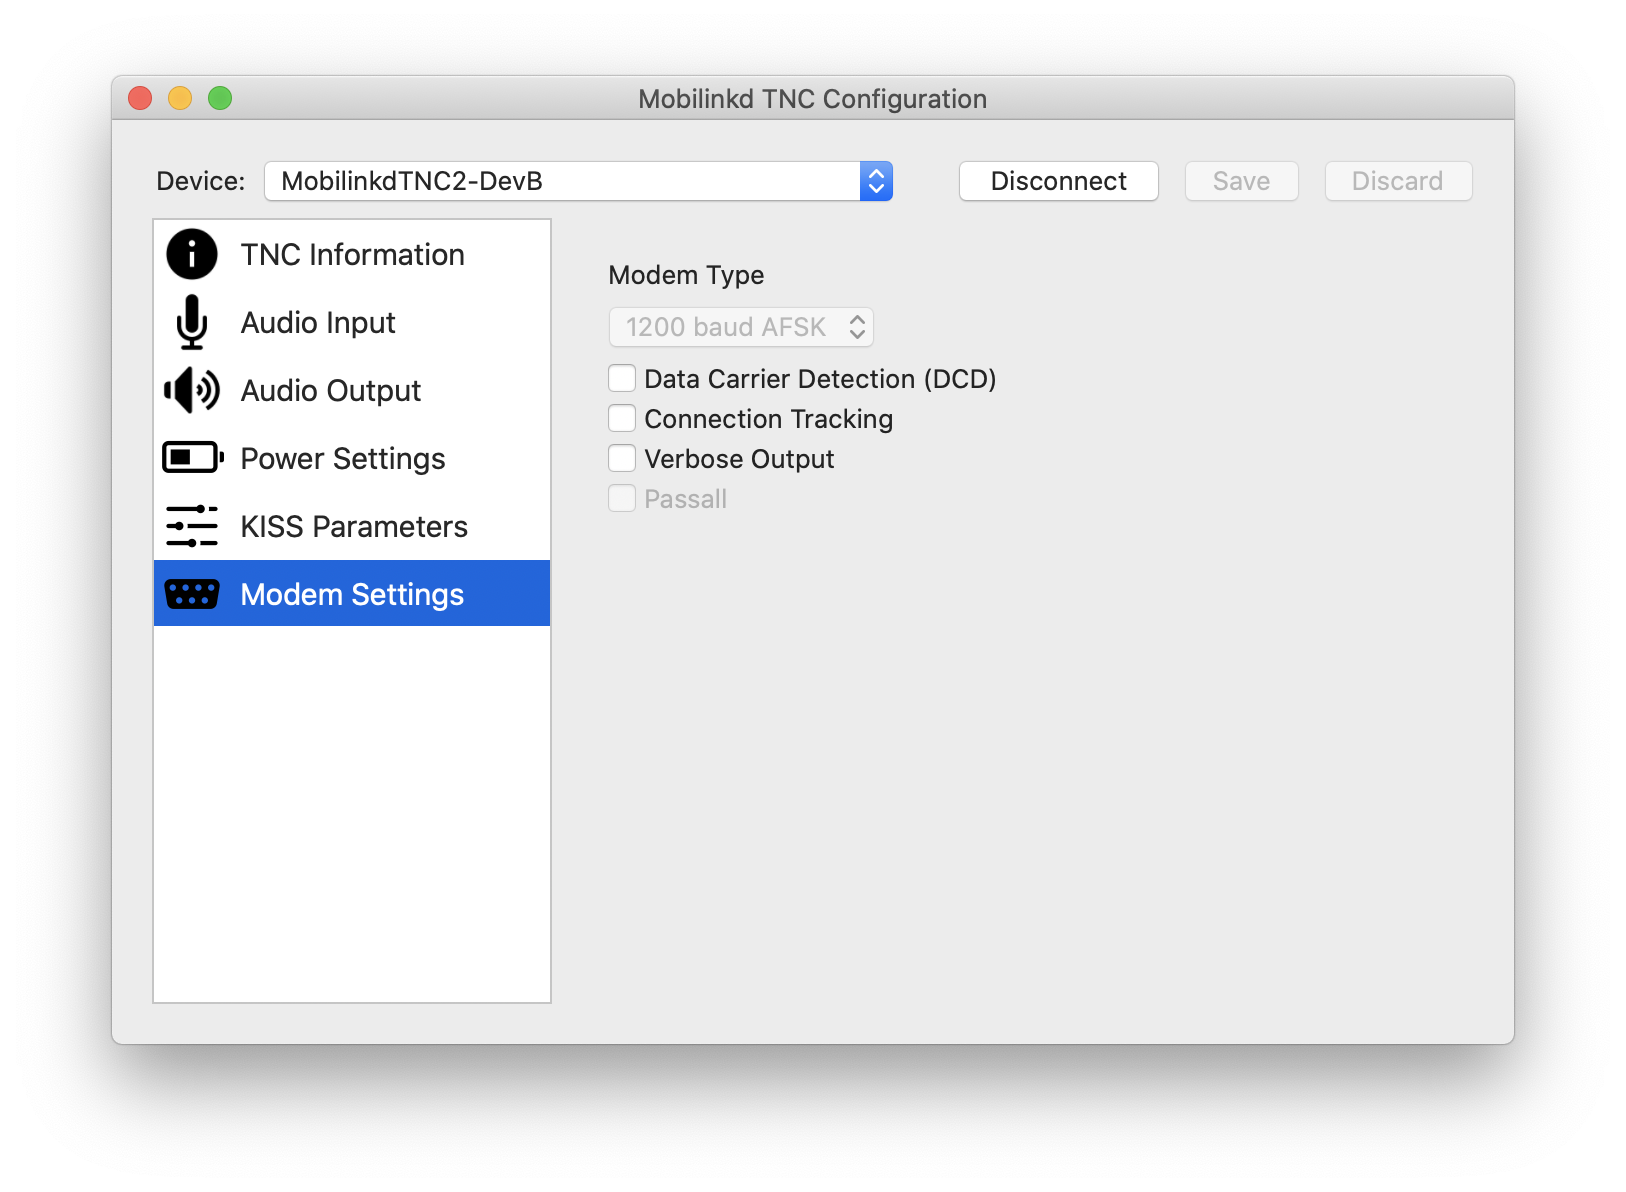Click the Audio Output speaker icon
Viewport: 1626px width, 1192px height.
192,390
